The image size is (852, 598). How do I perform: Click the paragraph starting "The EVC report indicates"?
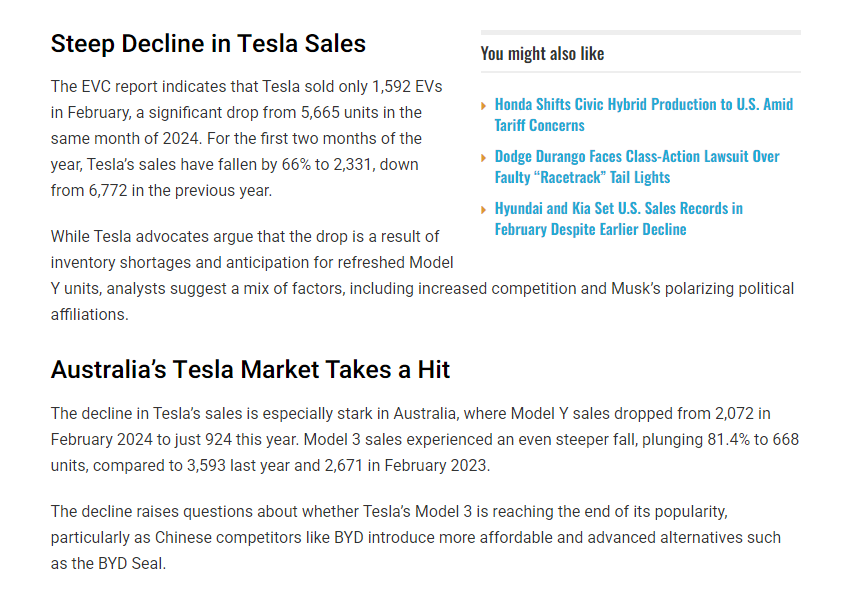237,138
